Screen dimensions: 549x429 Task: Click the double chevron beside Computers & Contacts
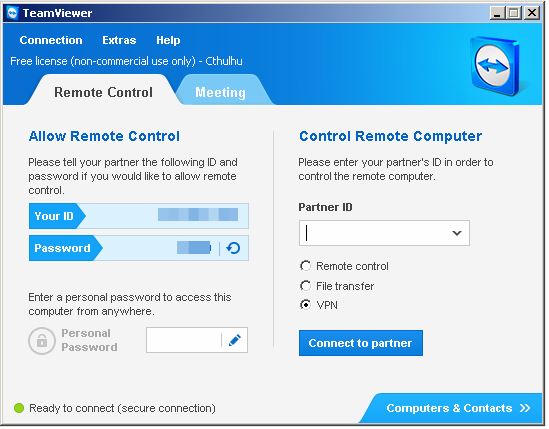click(525, 408)
